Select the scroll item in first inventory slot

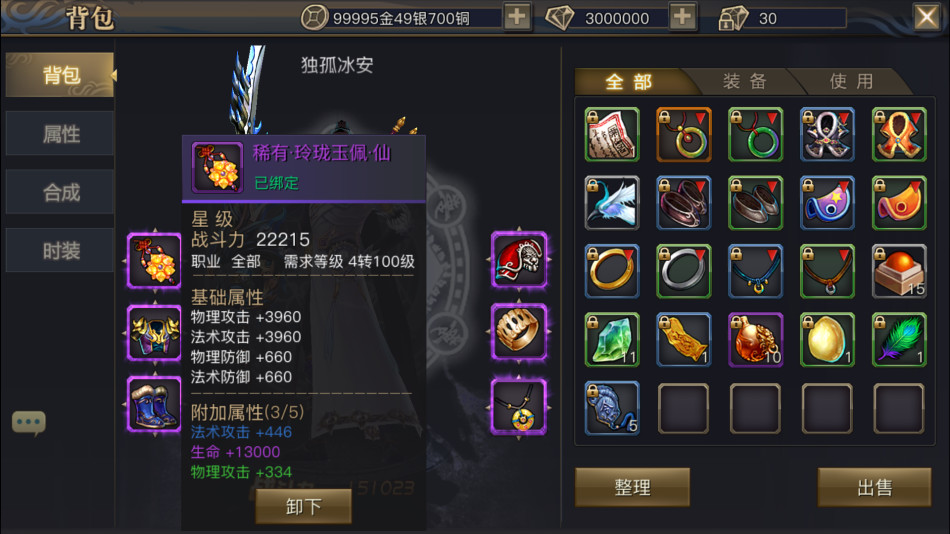click(612, 135)
